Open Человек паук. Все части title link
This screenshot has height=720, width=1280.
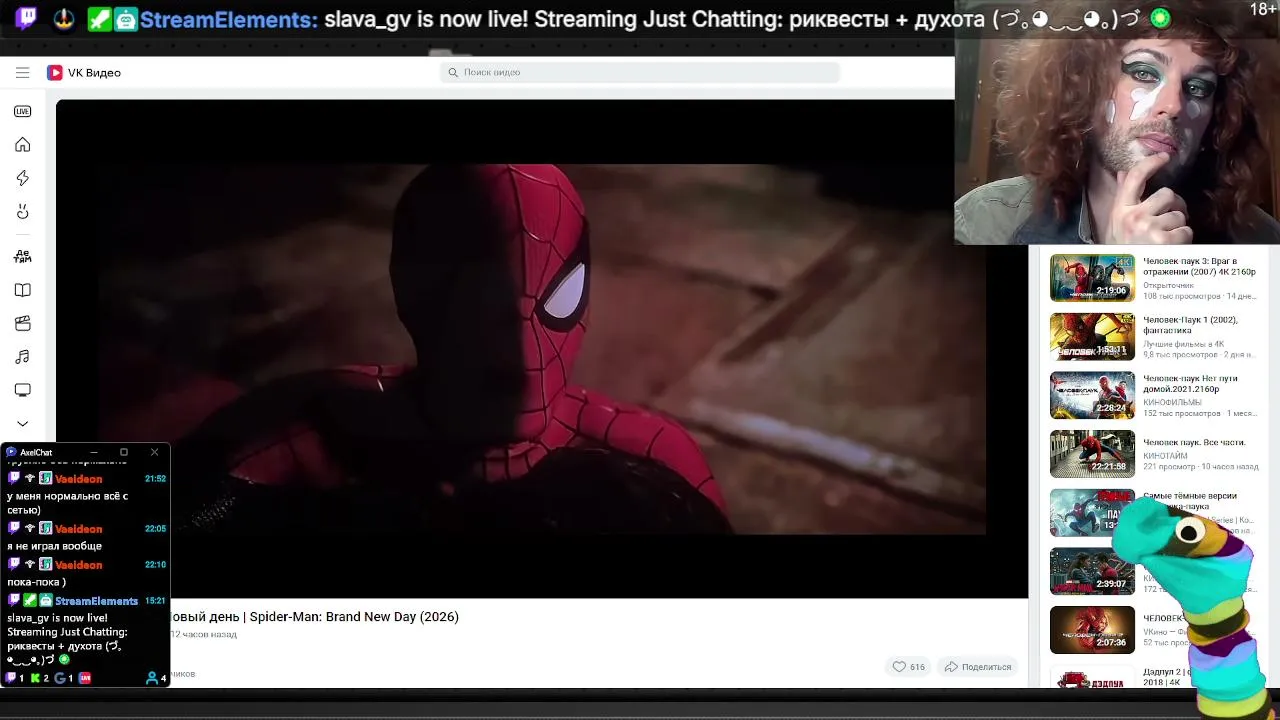tap(1194, 442)
